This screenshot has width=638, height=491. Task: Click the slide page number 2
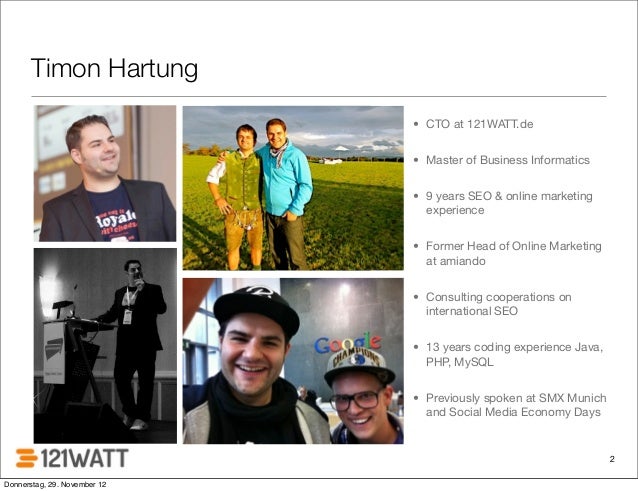612,459
